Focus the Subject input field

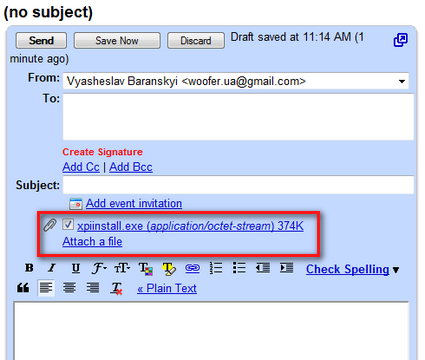click(x=238, y=185)
